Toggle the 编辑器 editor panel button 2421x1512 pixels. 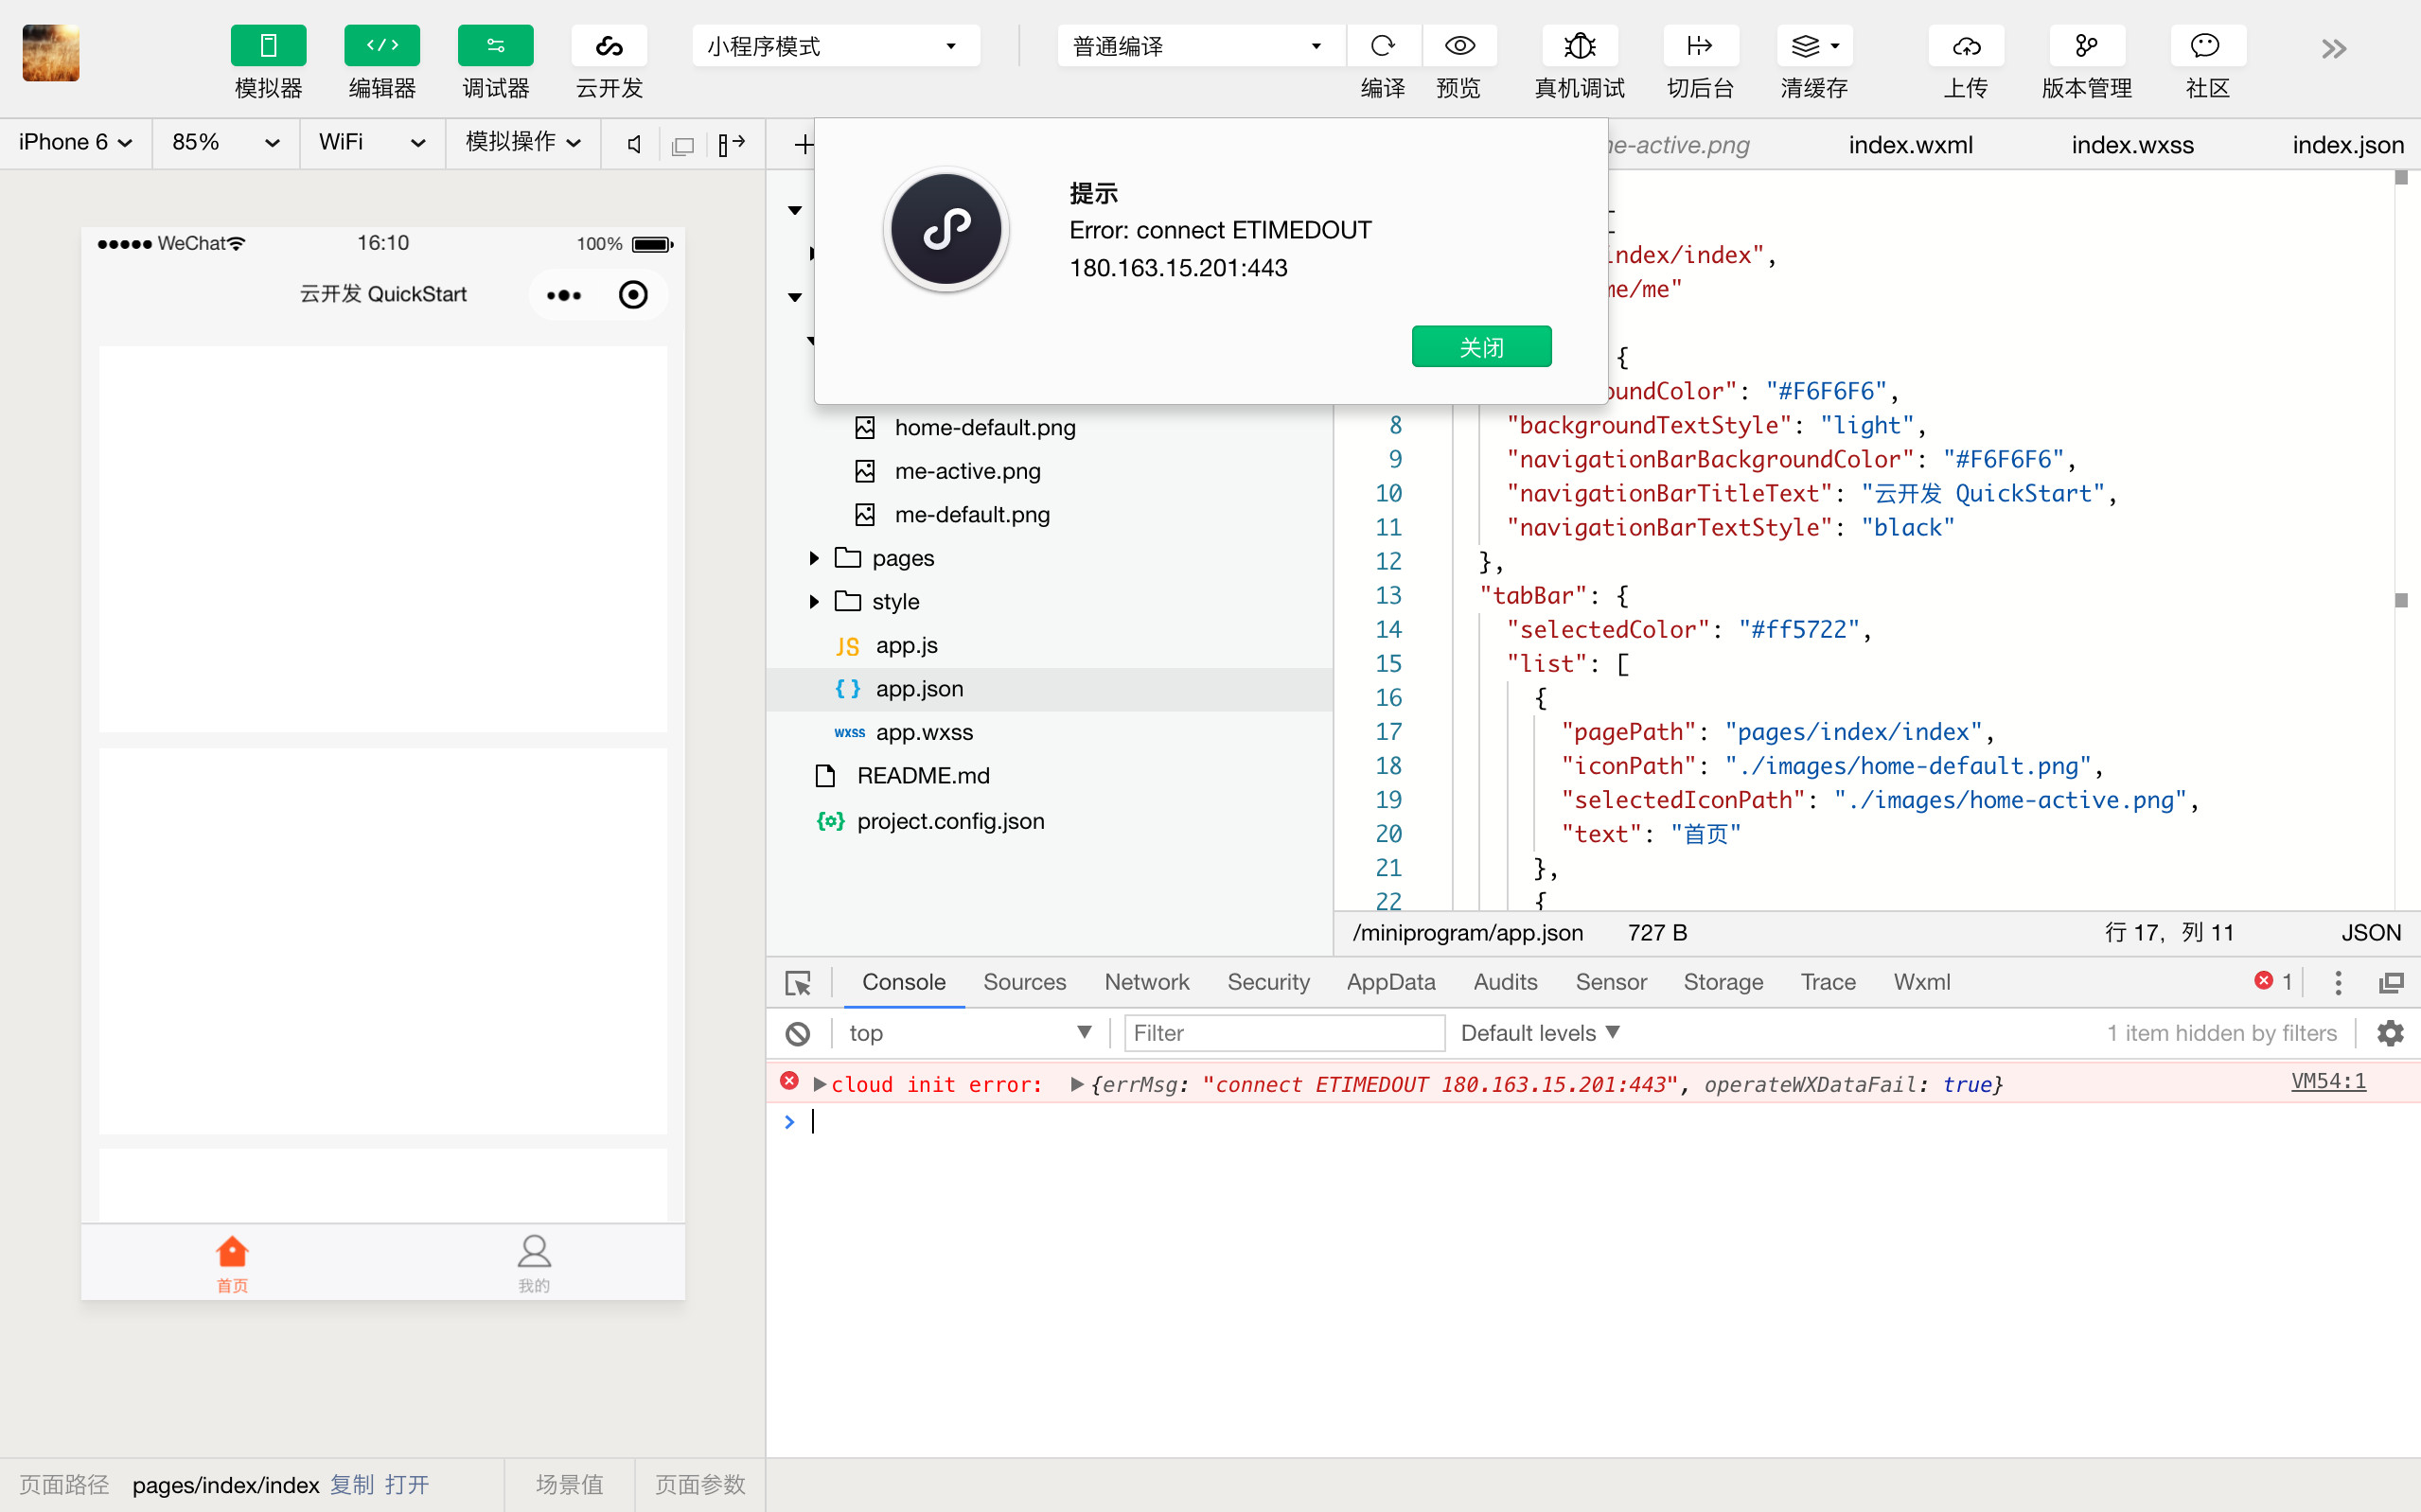pos(382,46)
